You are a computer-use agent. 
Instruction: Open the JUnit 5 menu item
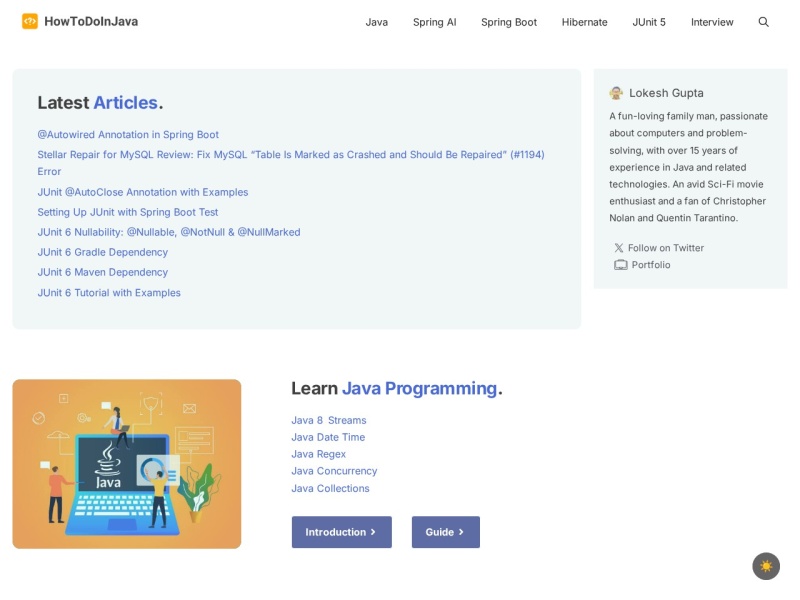[x=649, y=22]
